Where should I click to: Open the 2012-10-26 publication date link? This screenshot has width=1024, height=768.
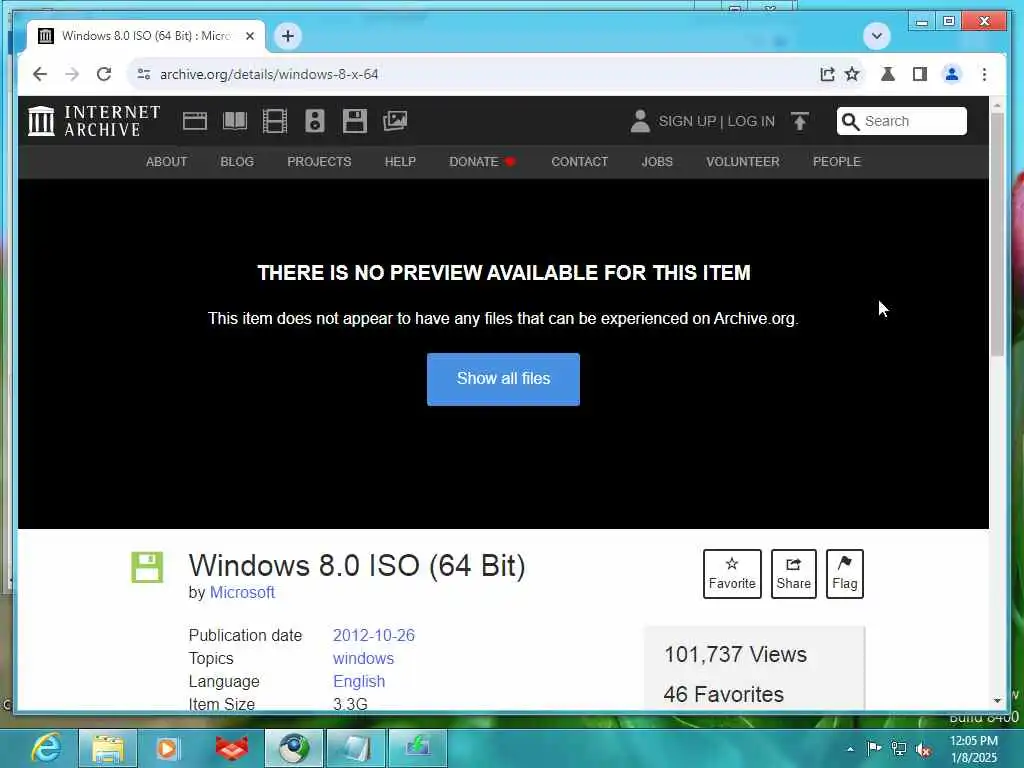click(x=374, y=635)
